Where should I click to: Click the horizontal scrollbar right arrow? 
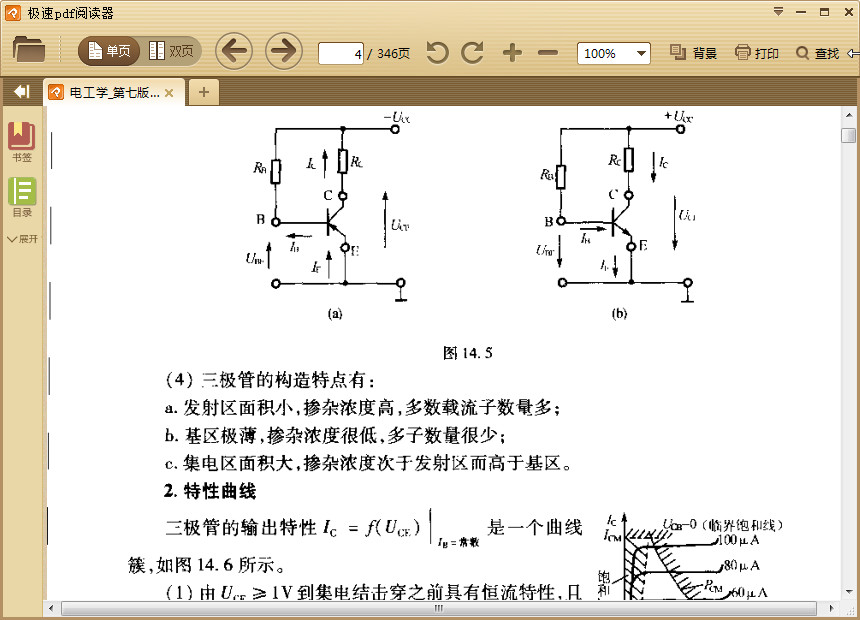coord(831,608)
